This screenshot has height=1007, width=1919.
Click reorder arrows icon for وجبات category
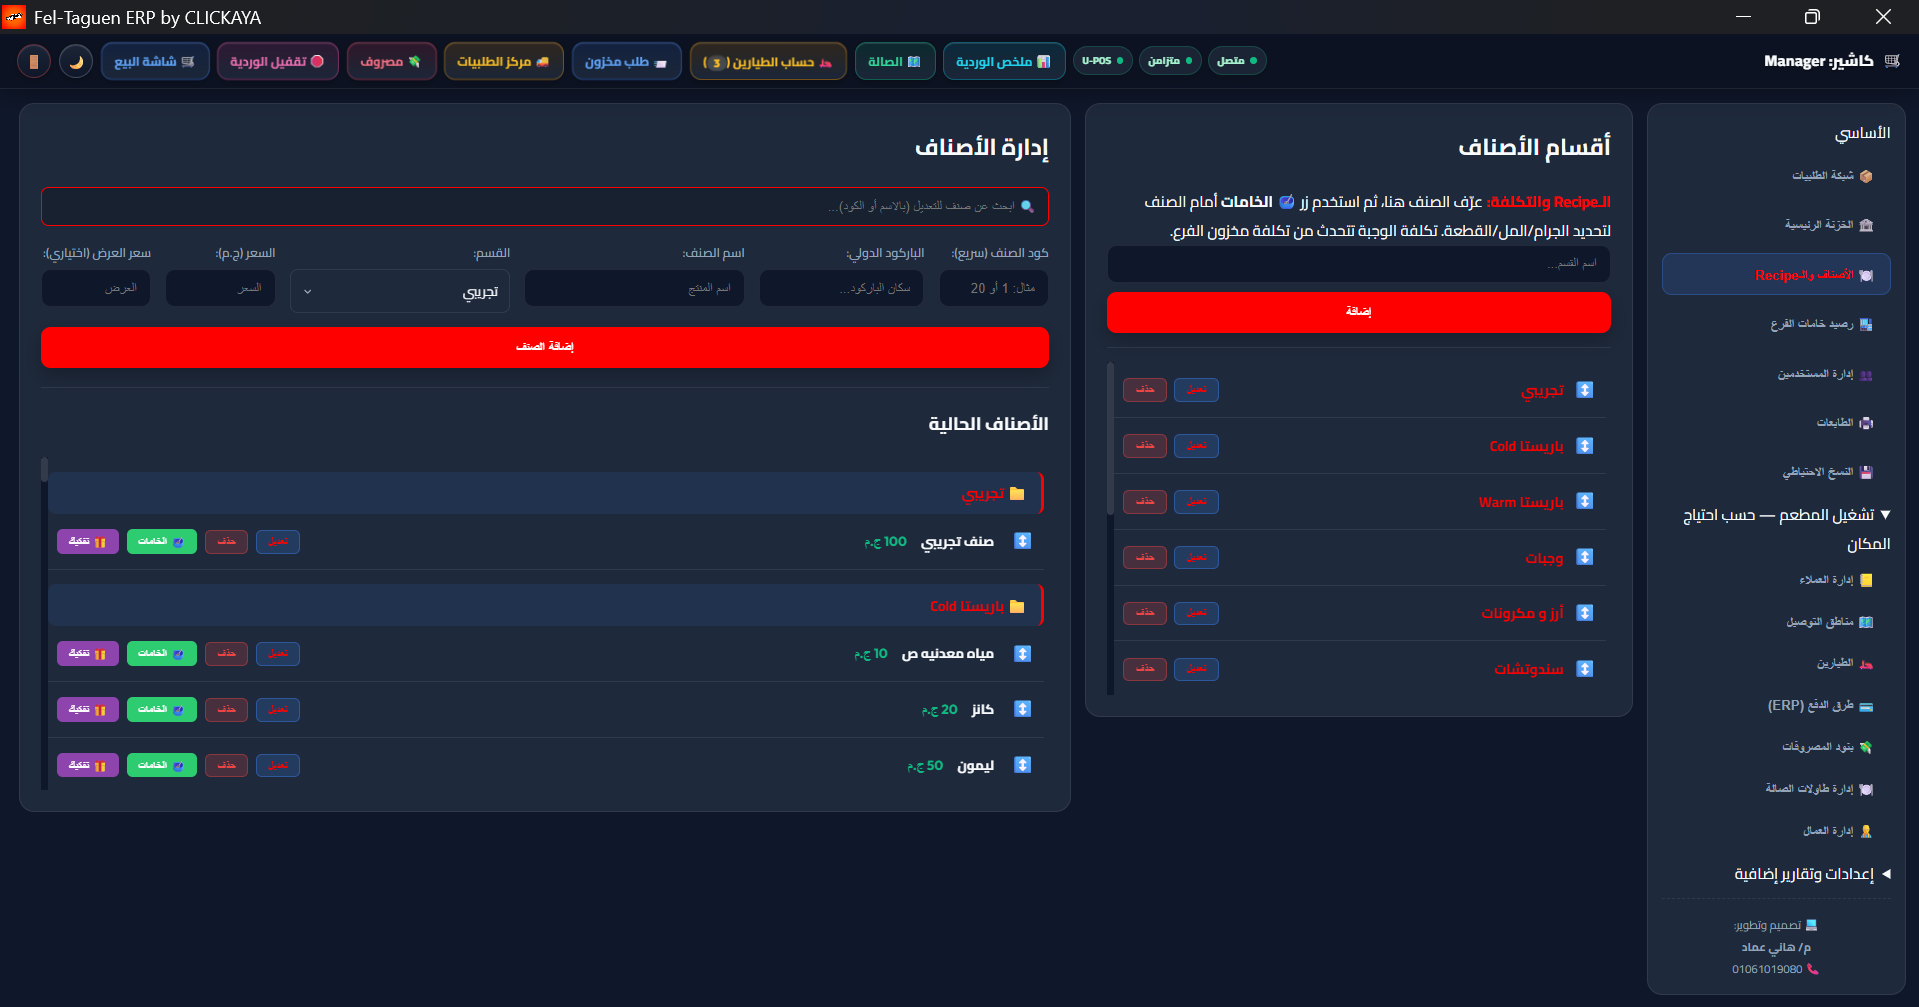(1585, 557)
